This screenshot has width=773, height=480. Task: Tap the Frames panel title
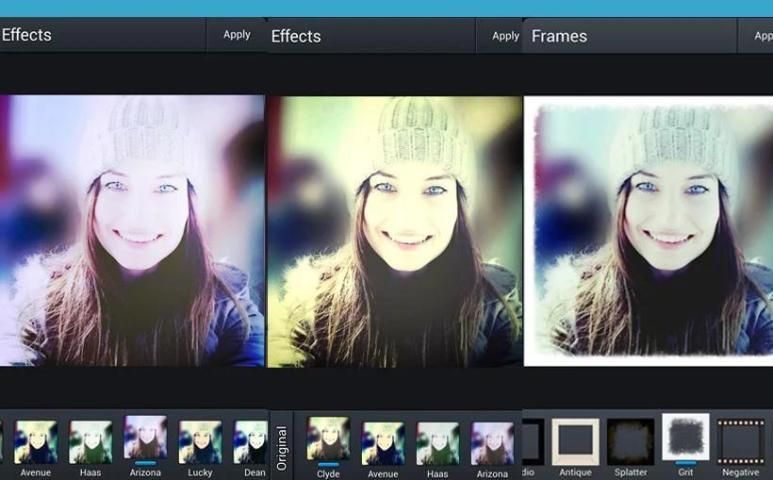coord(558,36)
